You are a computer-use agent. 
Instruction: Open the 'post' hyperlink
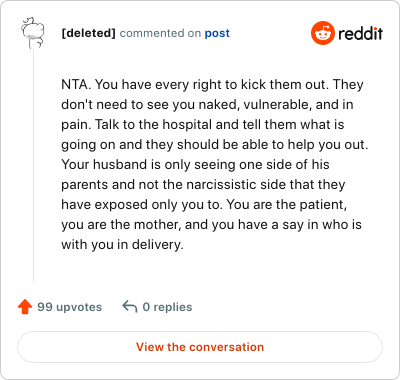pyautogui.click(x=217, y=33)
